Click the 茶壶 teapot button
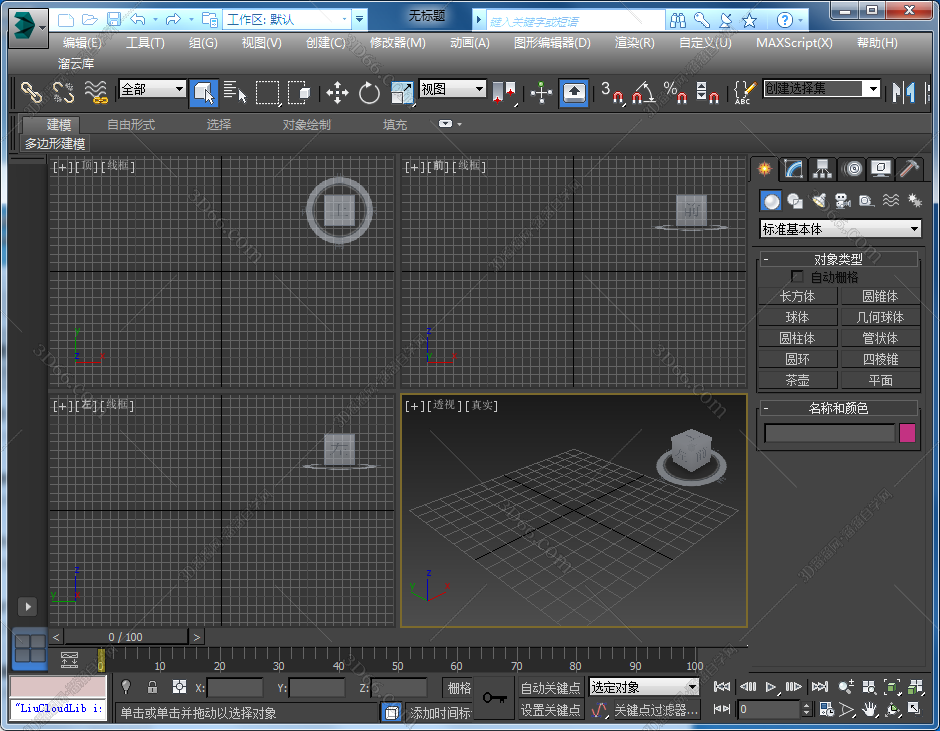Viewport: 940px width, 731px height. click(x=797, y=380)
